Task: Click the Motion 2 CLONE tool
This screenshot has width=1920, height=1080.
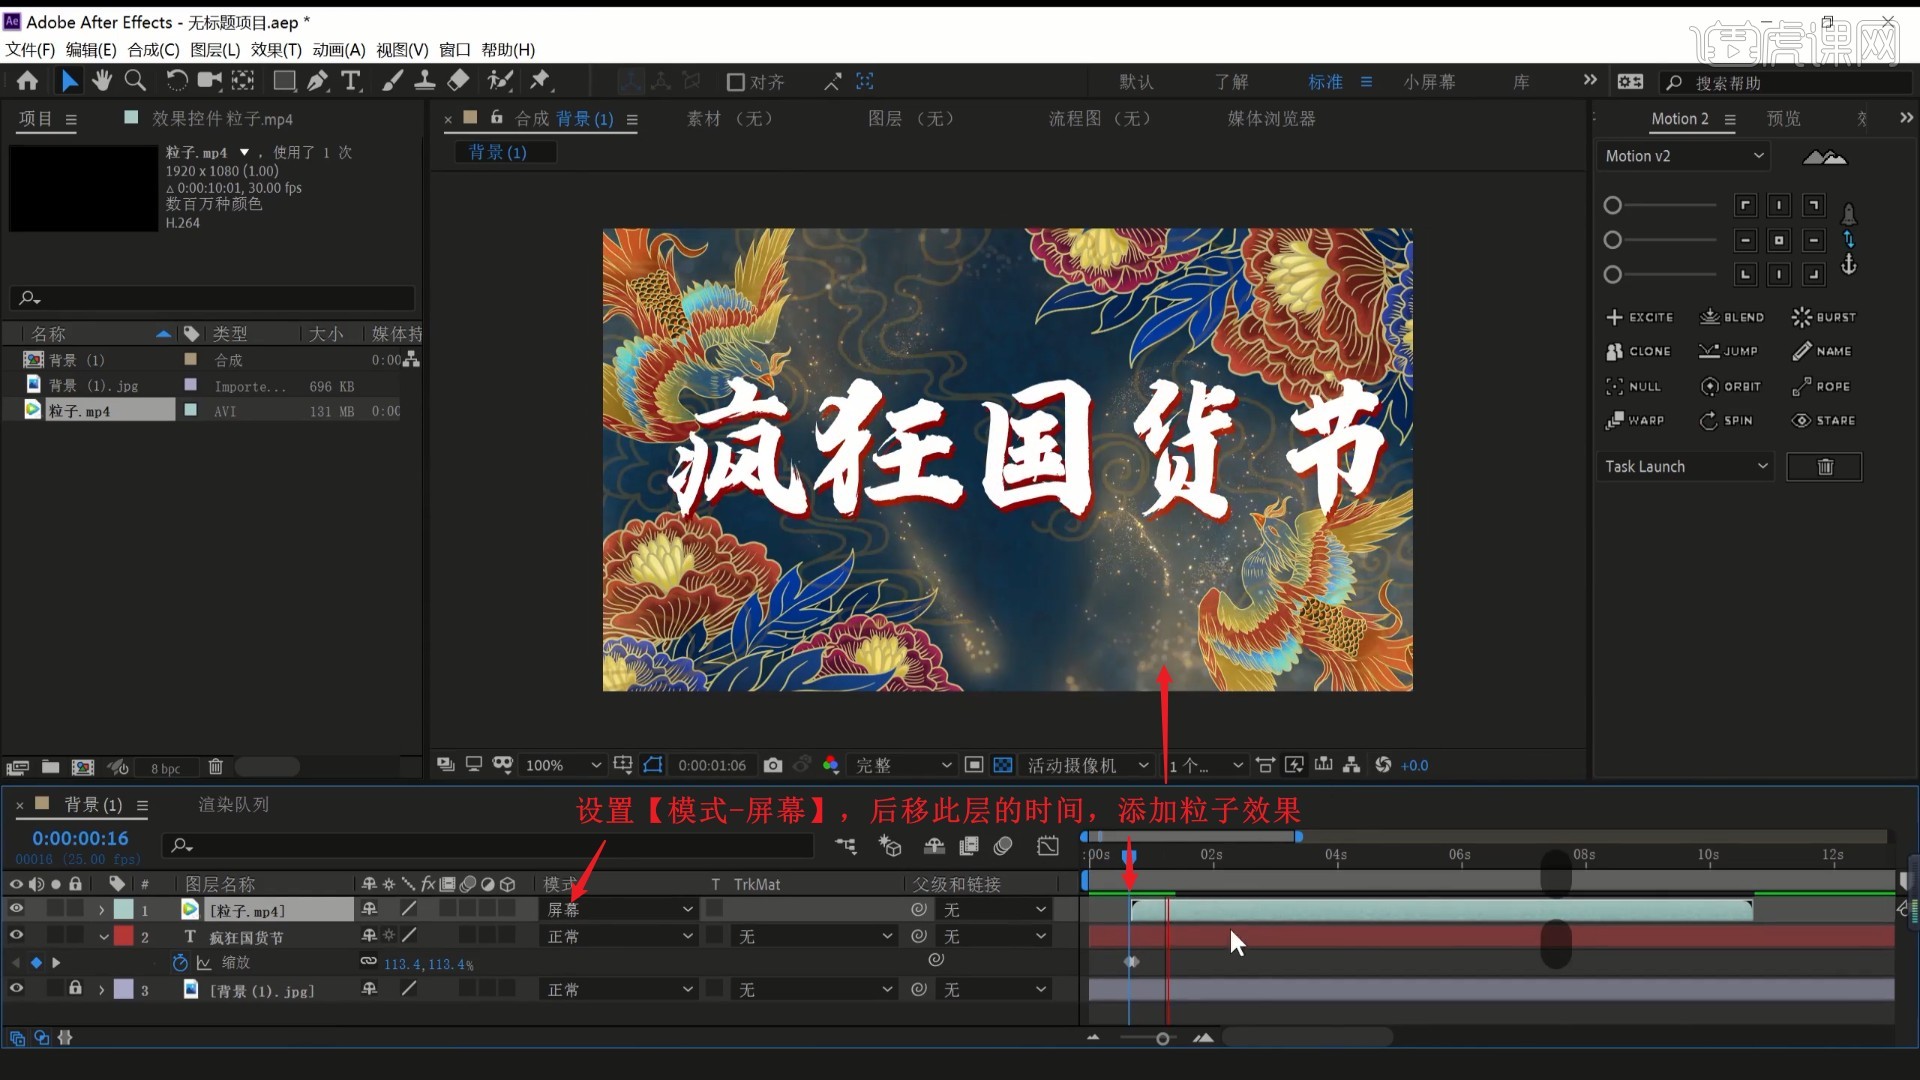Action: (1638, 351)
